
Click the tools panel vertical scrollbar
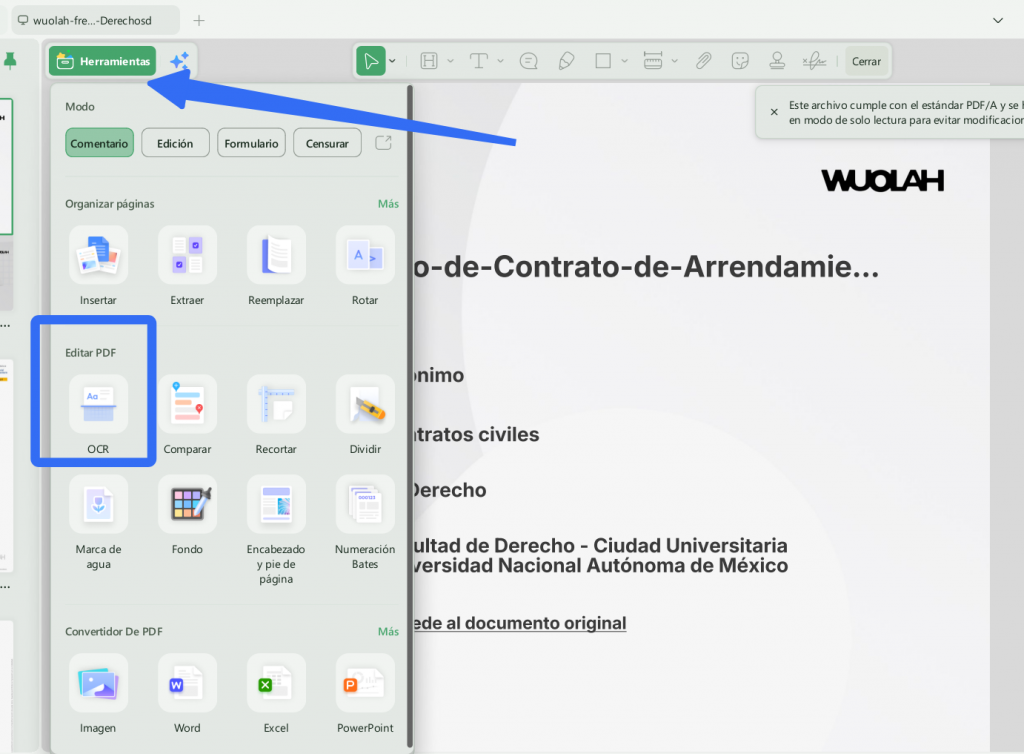[409, 416]
